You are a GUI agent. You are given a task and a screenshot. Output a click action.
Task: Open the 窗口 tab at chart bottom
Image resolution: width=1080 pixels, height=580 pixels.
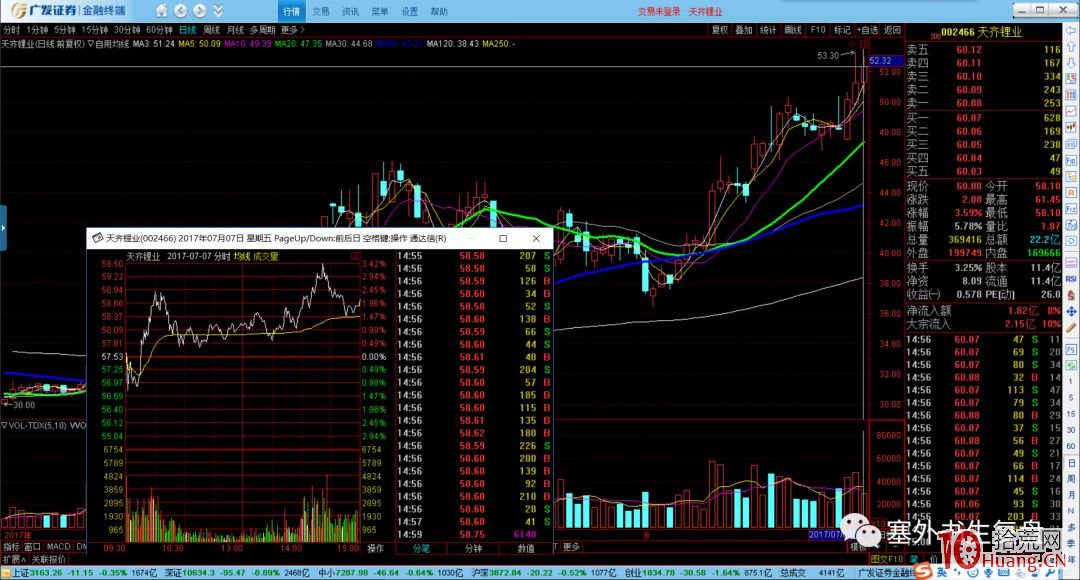(x=32, y=547)
